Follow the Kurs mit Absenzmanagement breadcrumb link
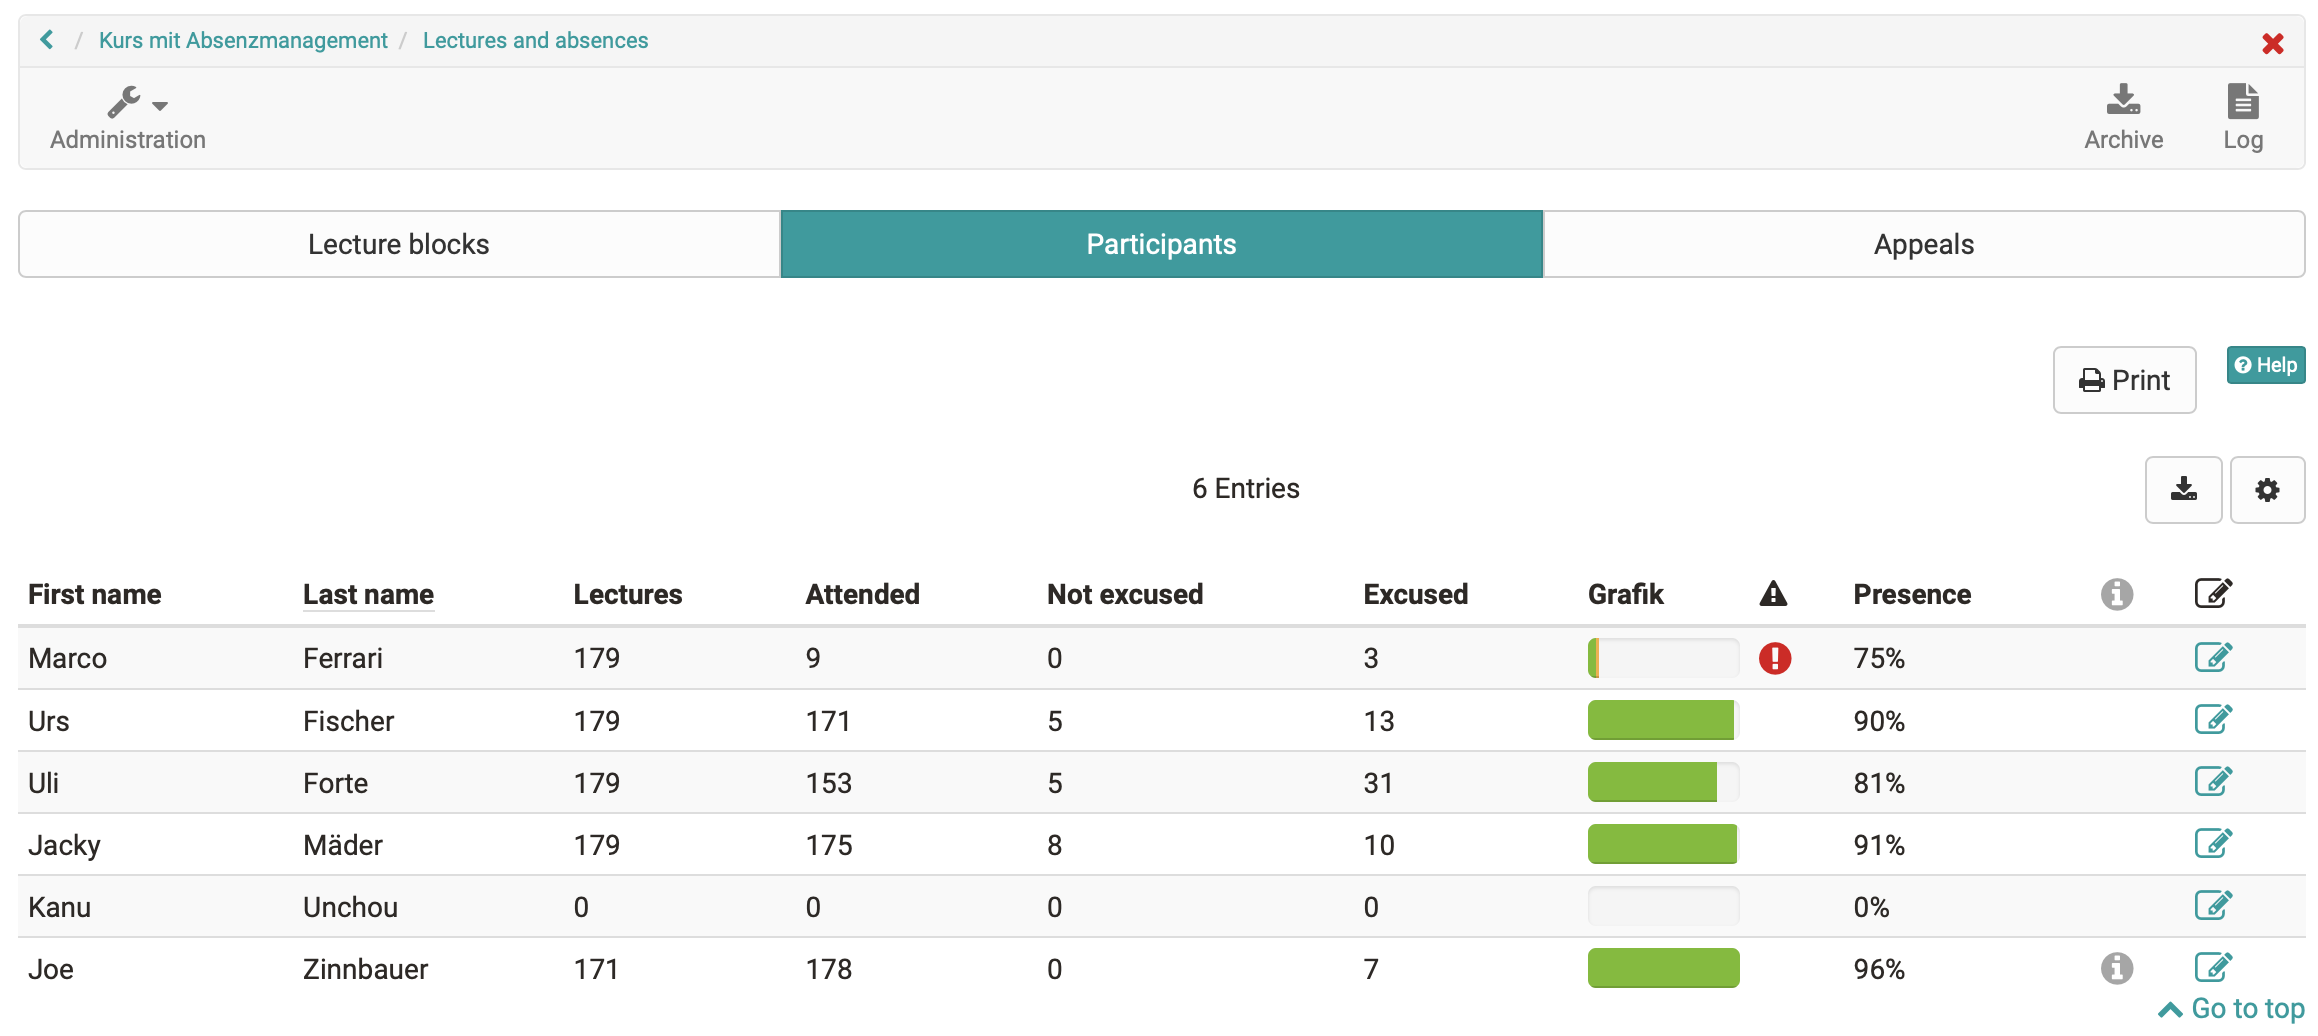The height and width of the screenshot is (1036, 2318). pos(243,40)
